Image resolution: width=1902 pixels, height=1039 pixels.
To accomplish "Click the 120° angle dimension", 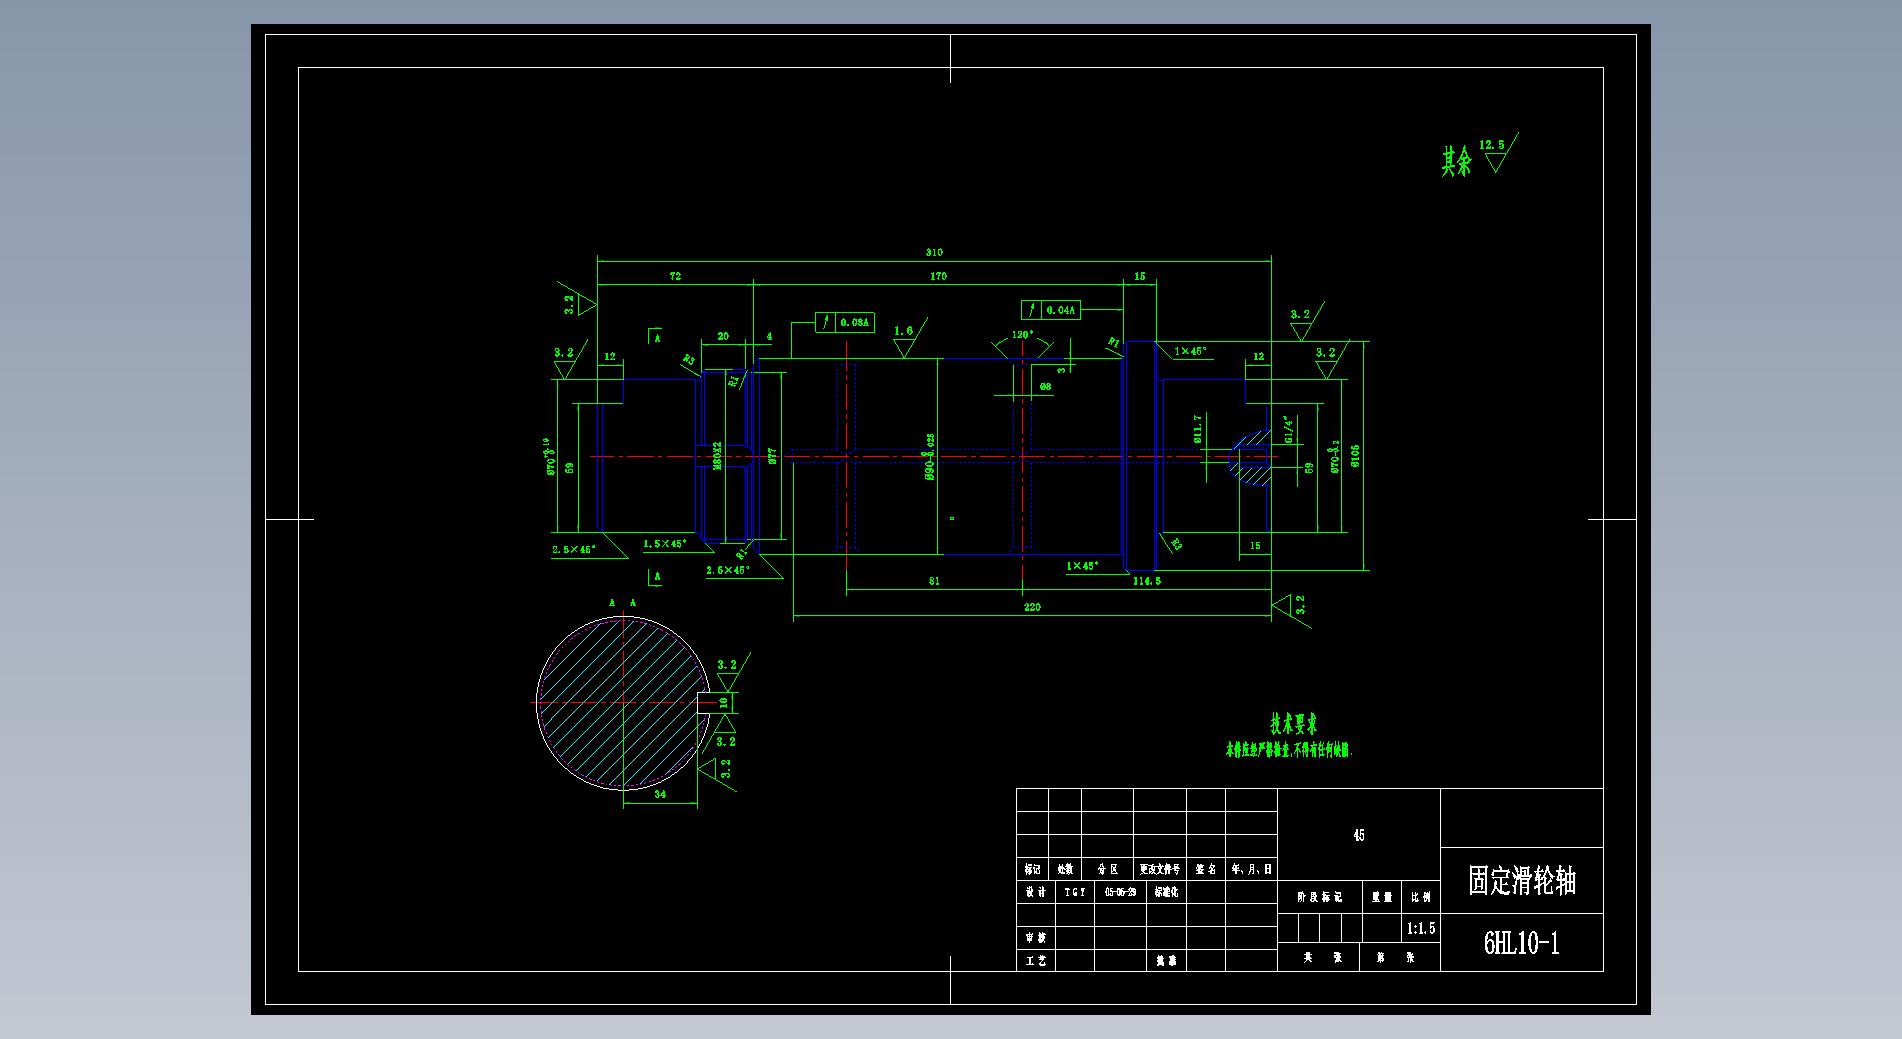I will pyautogui.click(x=1022, y=336).
